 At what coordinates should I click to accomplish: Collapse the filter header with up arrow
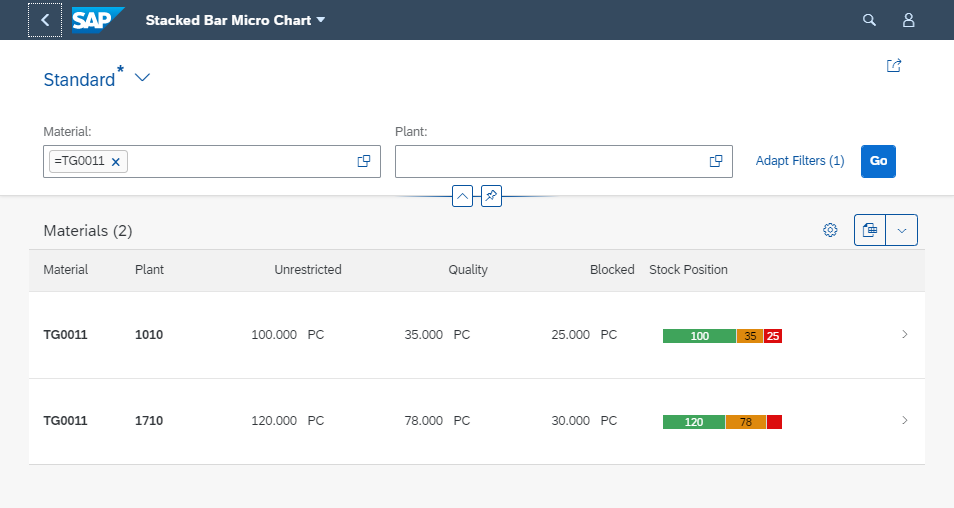[x=462, y=196]
